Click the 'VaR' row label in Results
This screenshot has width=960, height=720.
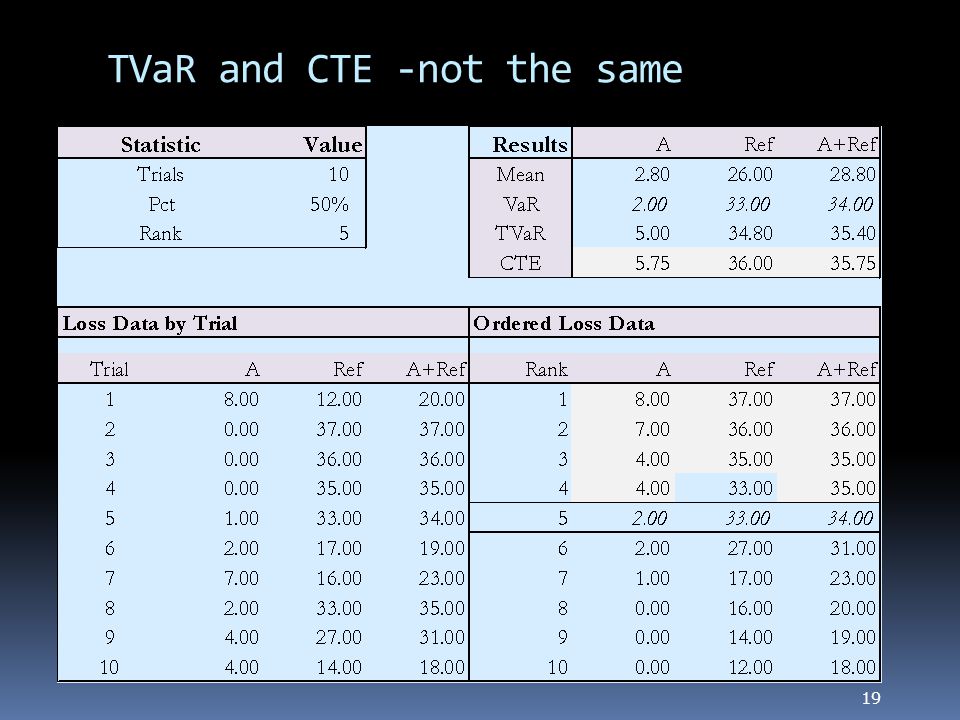tap(521, 204)
